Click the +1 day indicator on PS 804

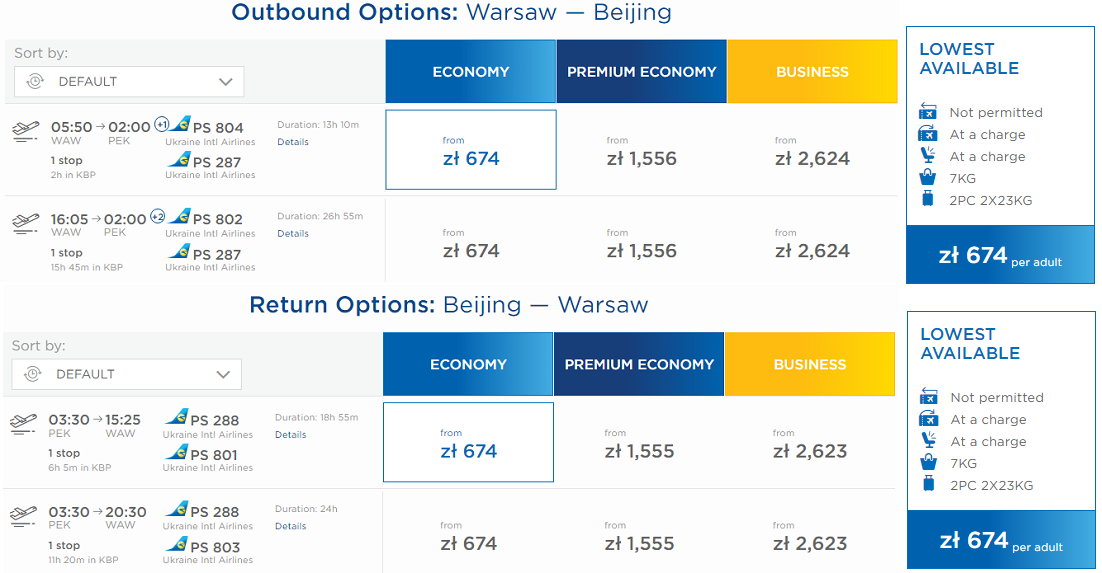point(162,124)
